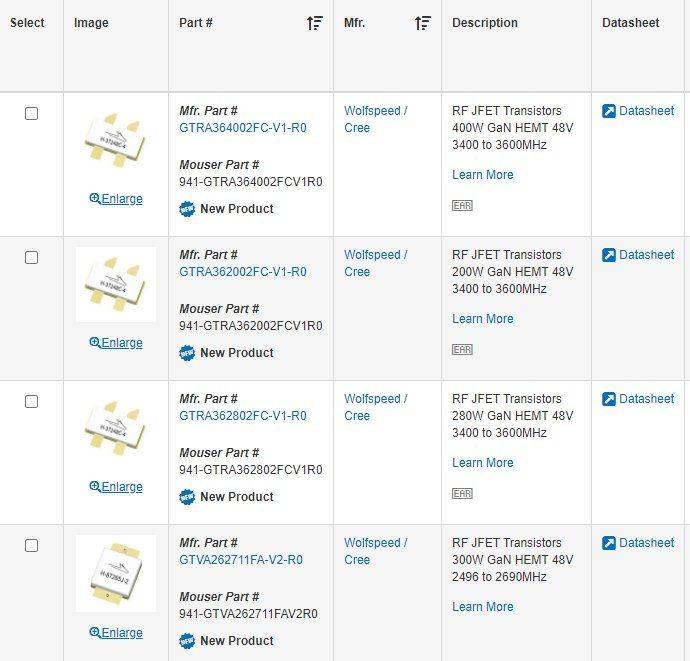The image size is (690, 661).
Task: Select the checkbox for GTRA364002FC-V1-R0
Action: pyautogui.click(x=31, y=114)
